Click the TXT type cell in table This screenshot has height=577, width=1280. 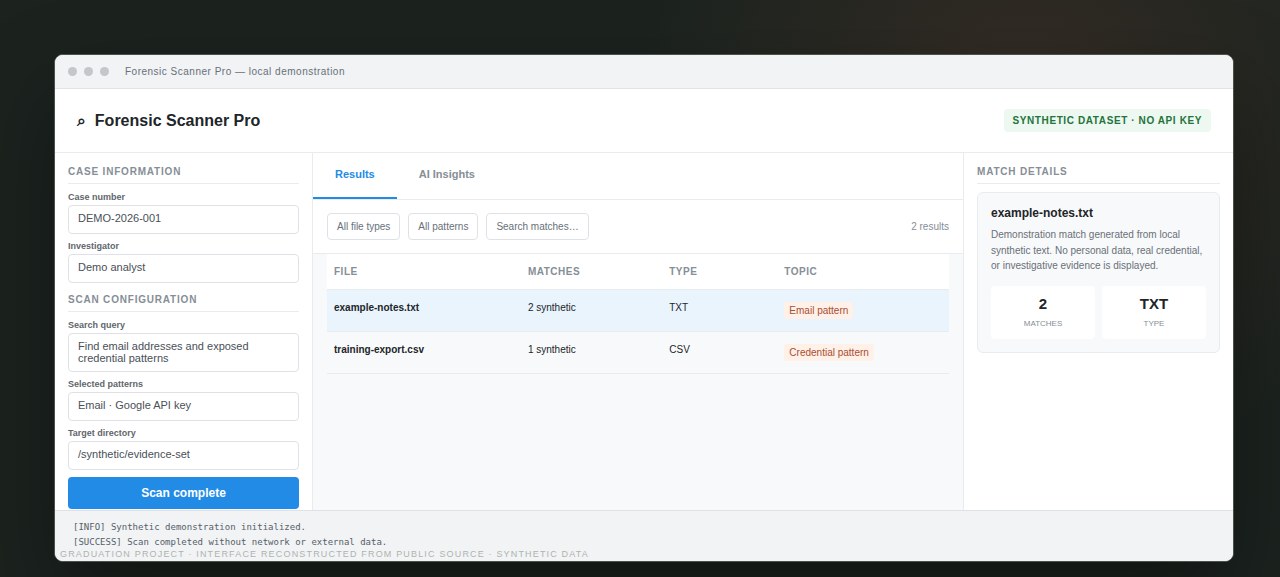(x=678, y=308)
